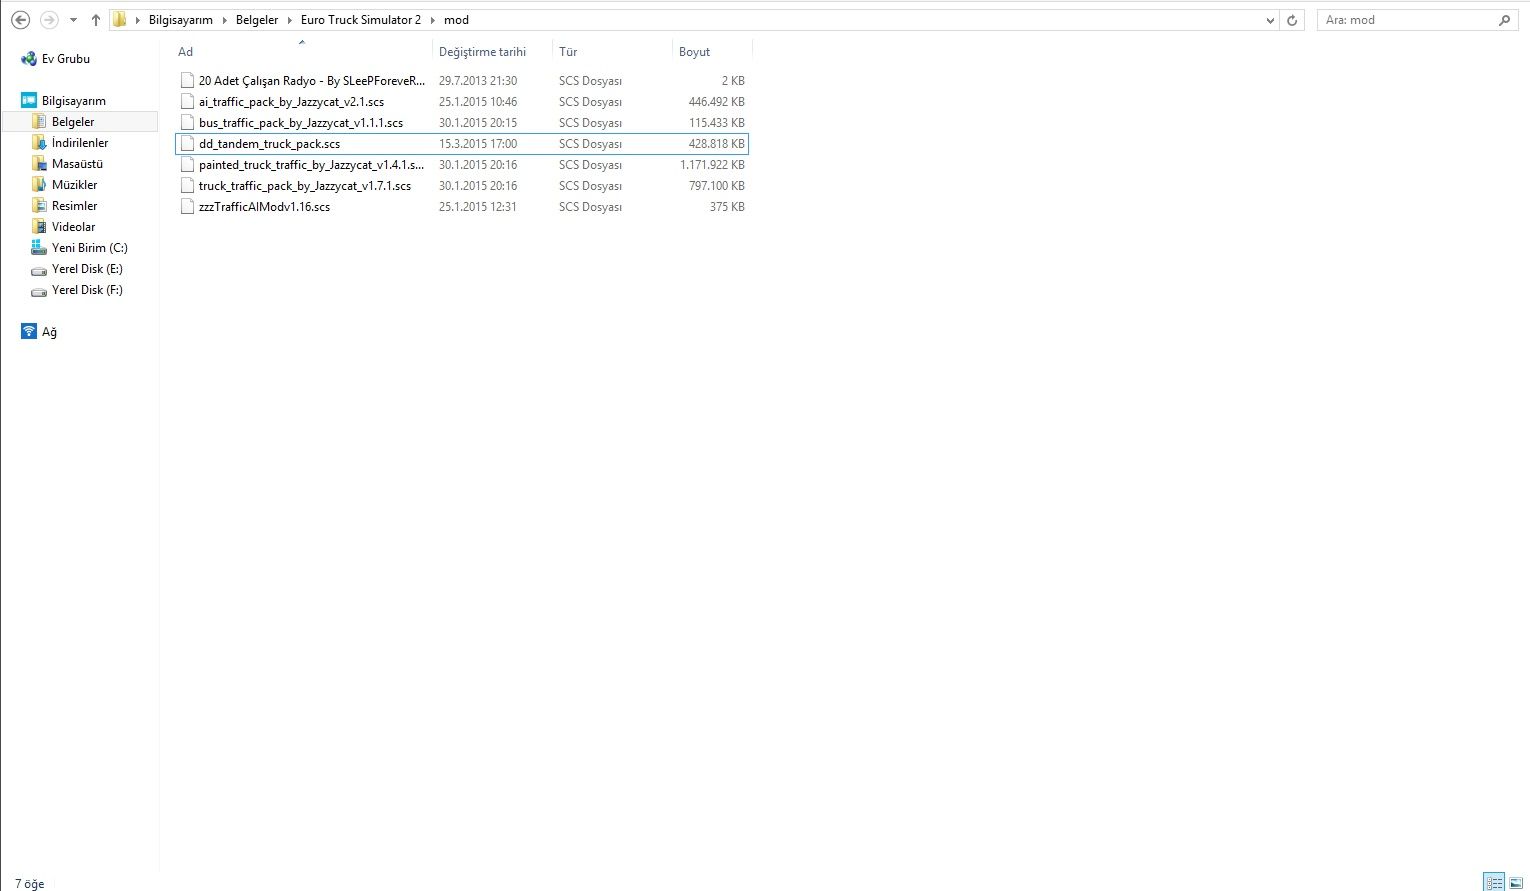This screenshot has height=891, width=1530.
Task: Open Belgeler in the sidebar
Action: (73, 122)
